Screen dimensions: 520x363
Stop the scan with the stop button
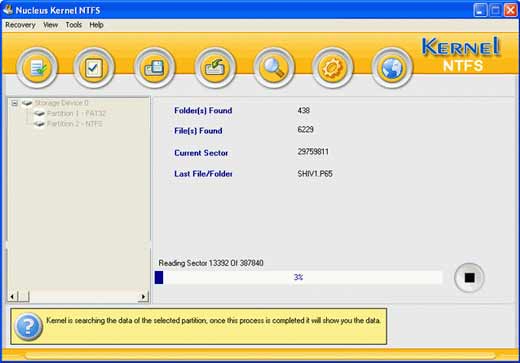tap(469, 278)
